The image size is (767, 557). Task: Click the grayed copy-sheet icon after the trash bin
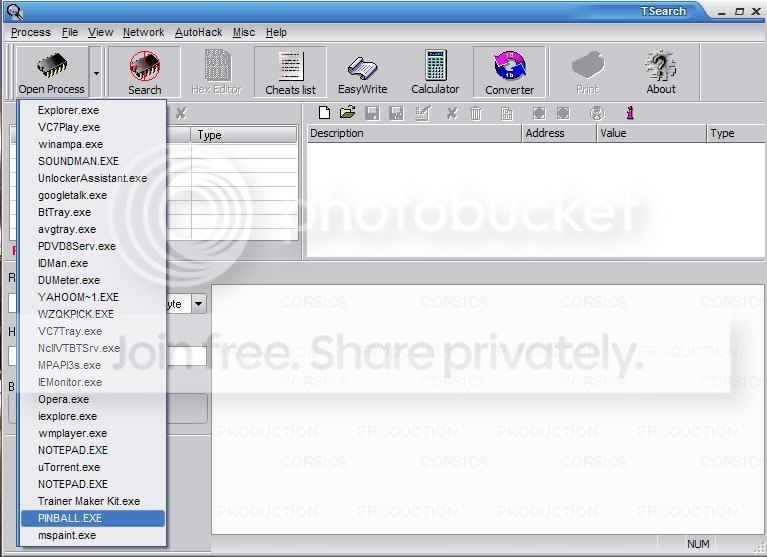507,113
